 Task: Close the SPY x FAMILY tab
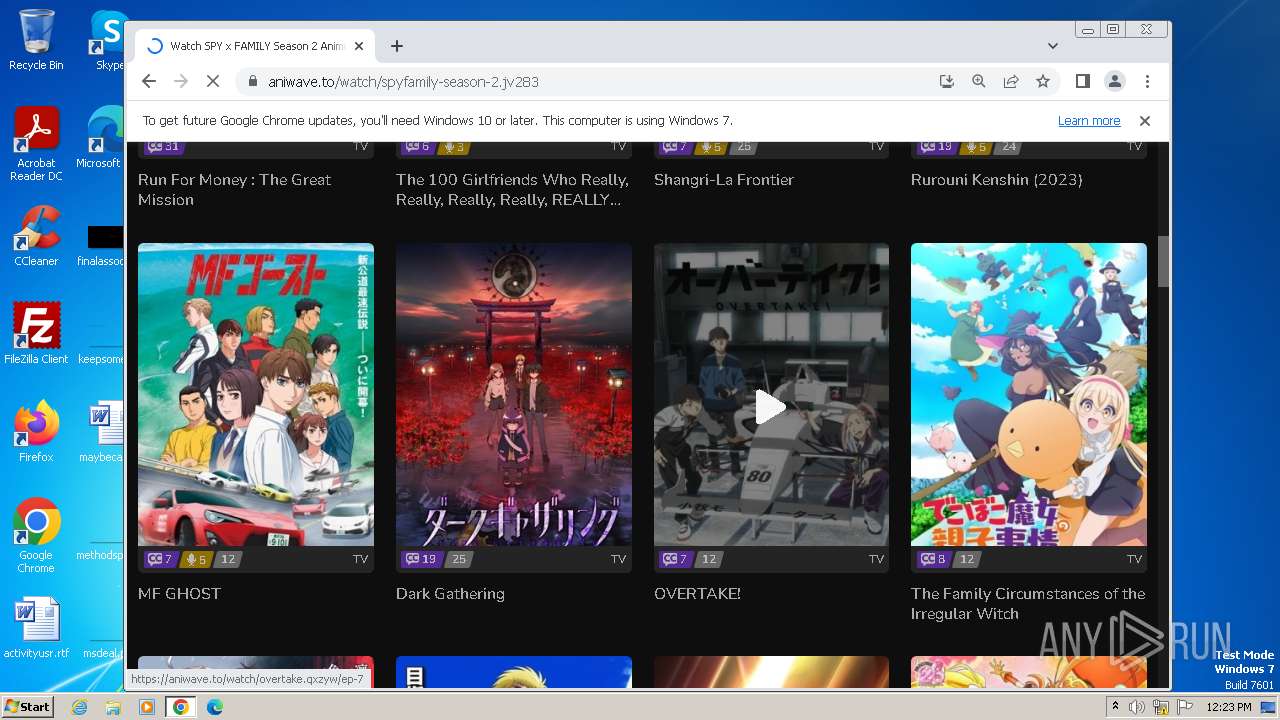click(x=359, y=46)
